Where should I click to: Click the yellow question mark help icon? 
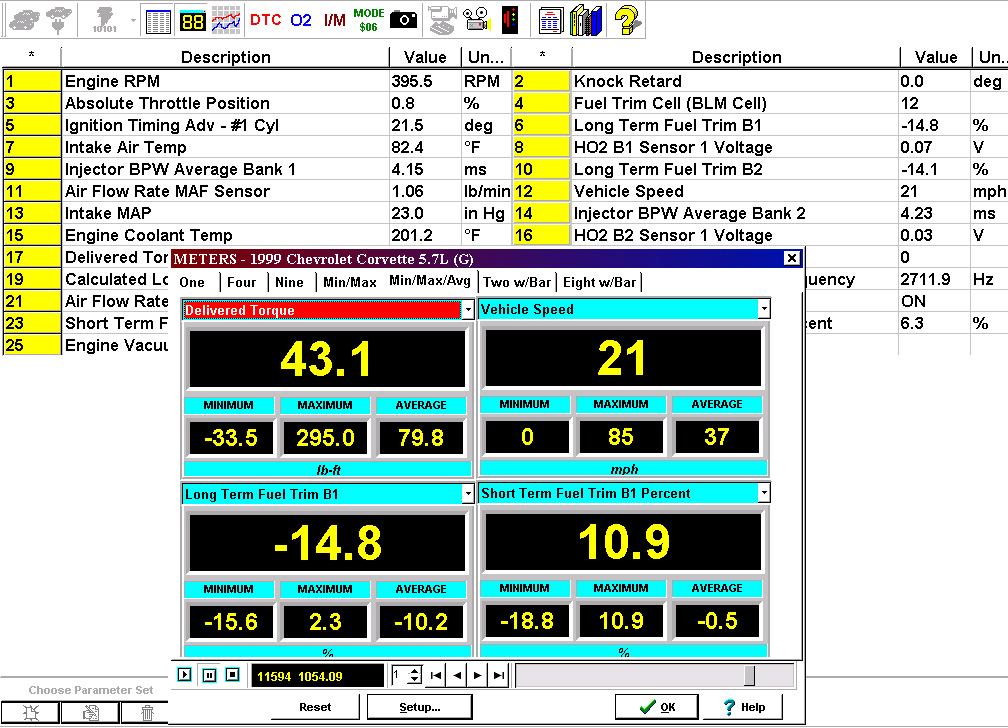(627, 19)
